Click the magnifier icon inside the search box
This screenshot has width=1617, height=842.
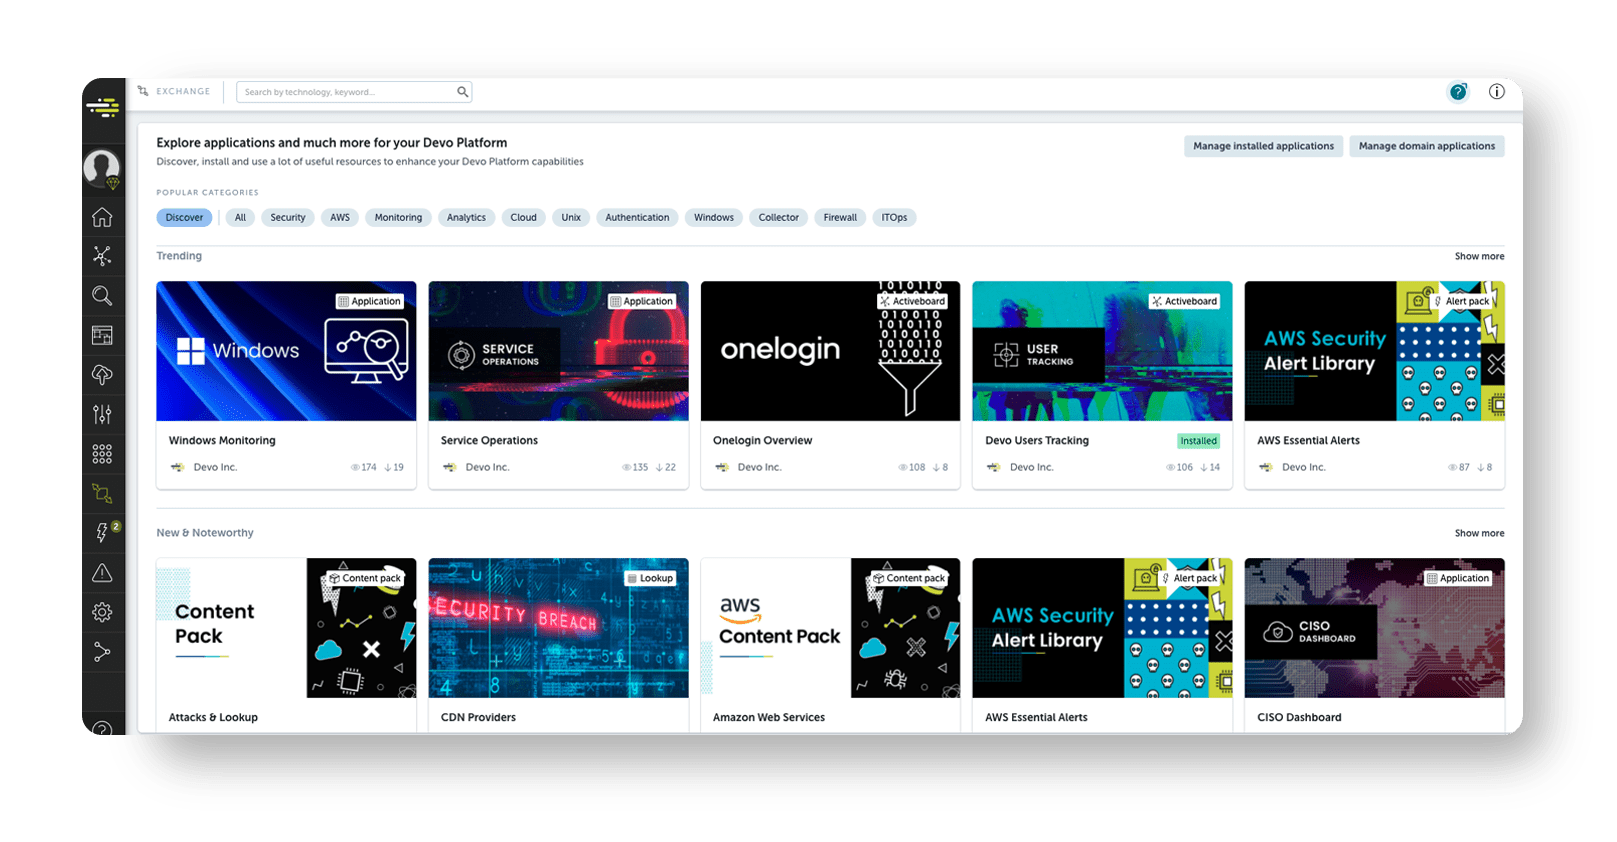(463, 92)
